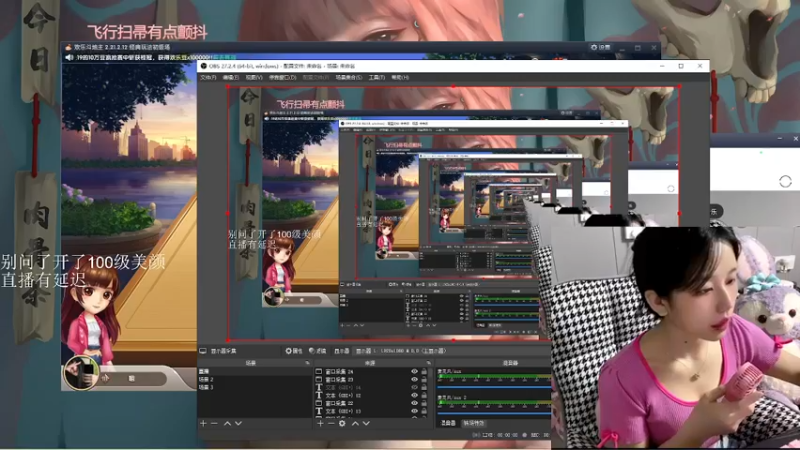Adjust 麦克风/Aux volume slider
The width and height of the screenshot is (800, 450).
tap(494, 388)
